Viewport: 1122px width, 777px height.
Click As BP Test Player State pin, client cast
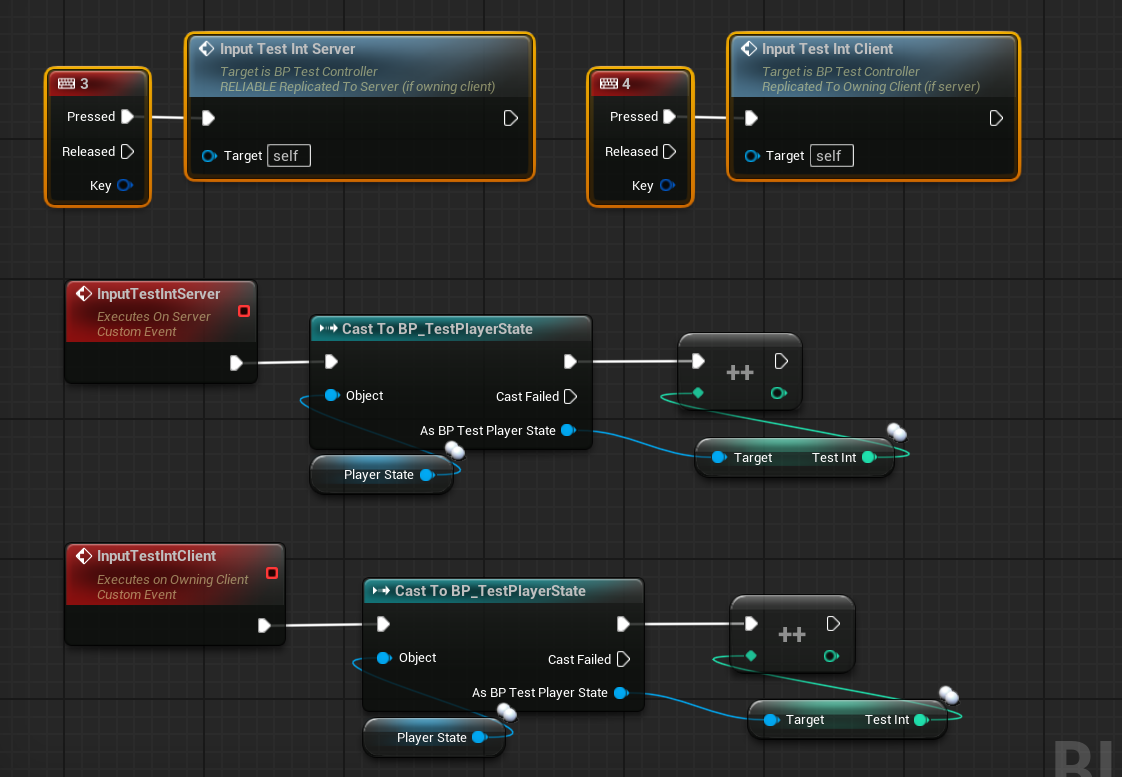(x=621, y=693)
